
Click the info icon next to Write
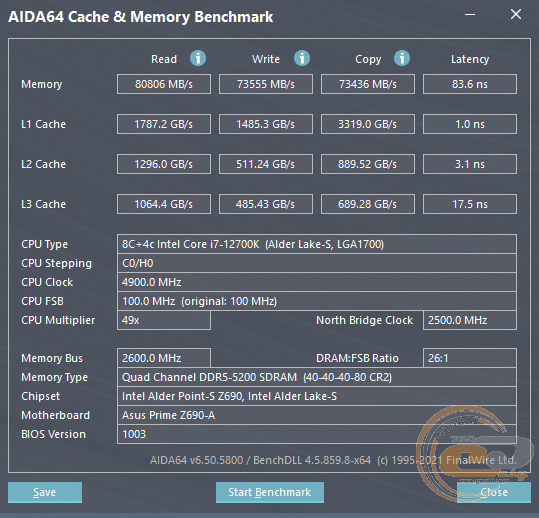tap(302, 58)
